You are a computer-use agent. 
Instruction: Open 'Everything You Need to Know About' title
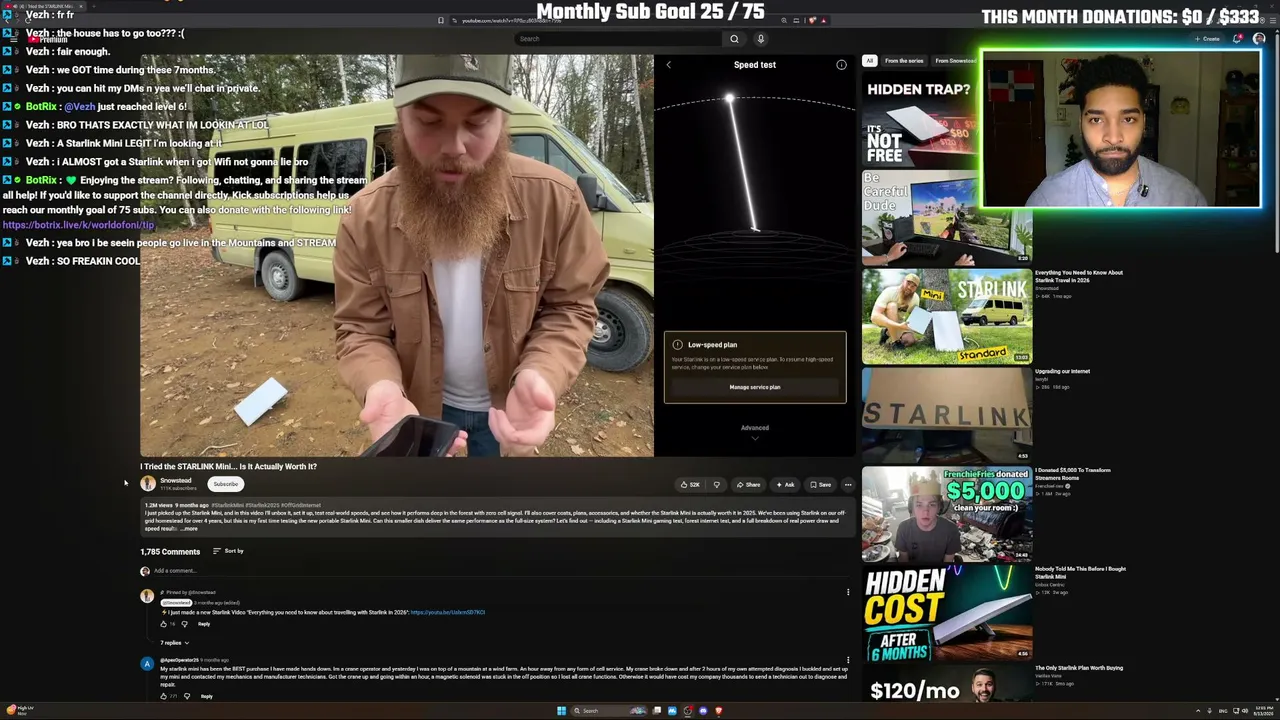[1079, 276]
